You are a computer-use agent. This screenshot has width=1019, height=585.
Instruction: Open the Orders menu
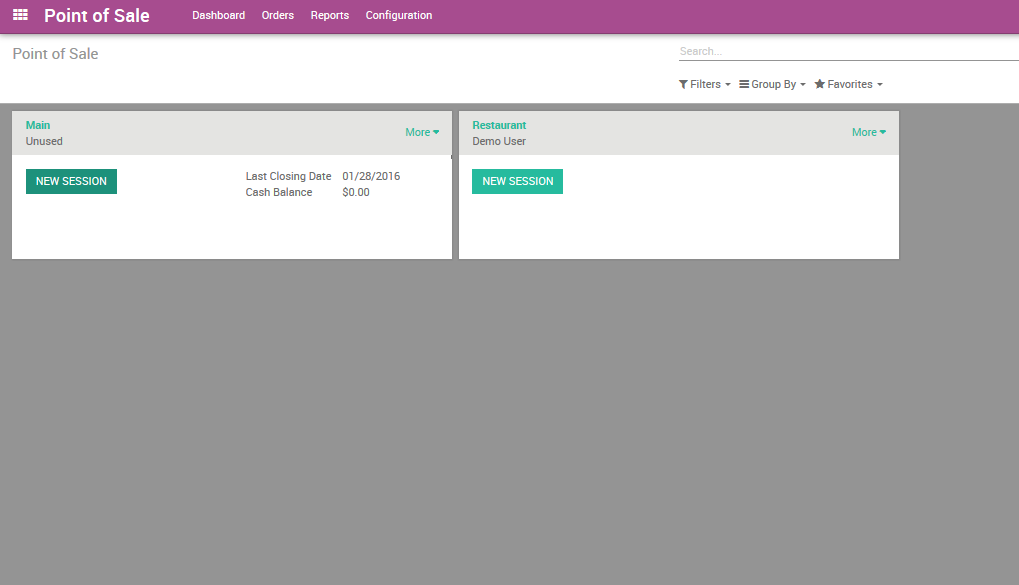pos(277,15)
